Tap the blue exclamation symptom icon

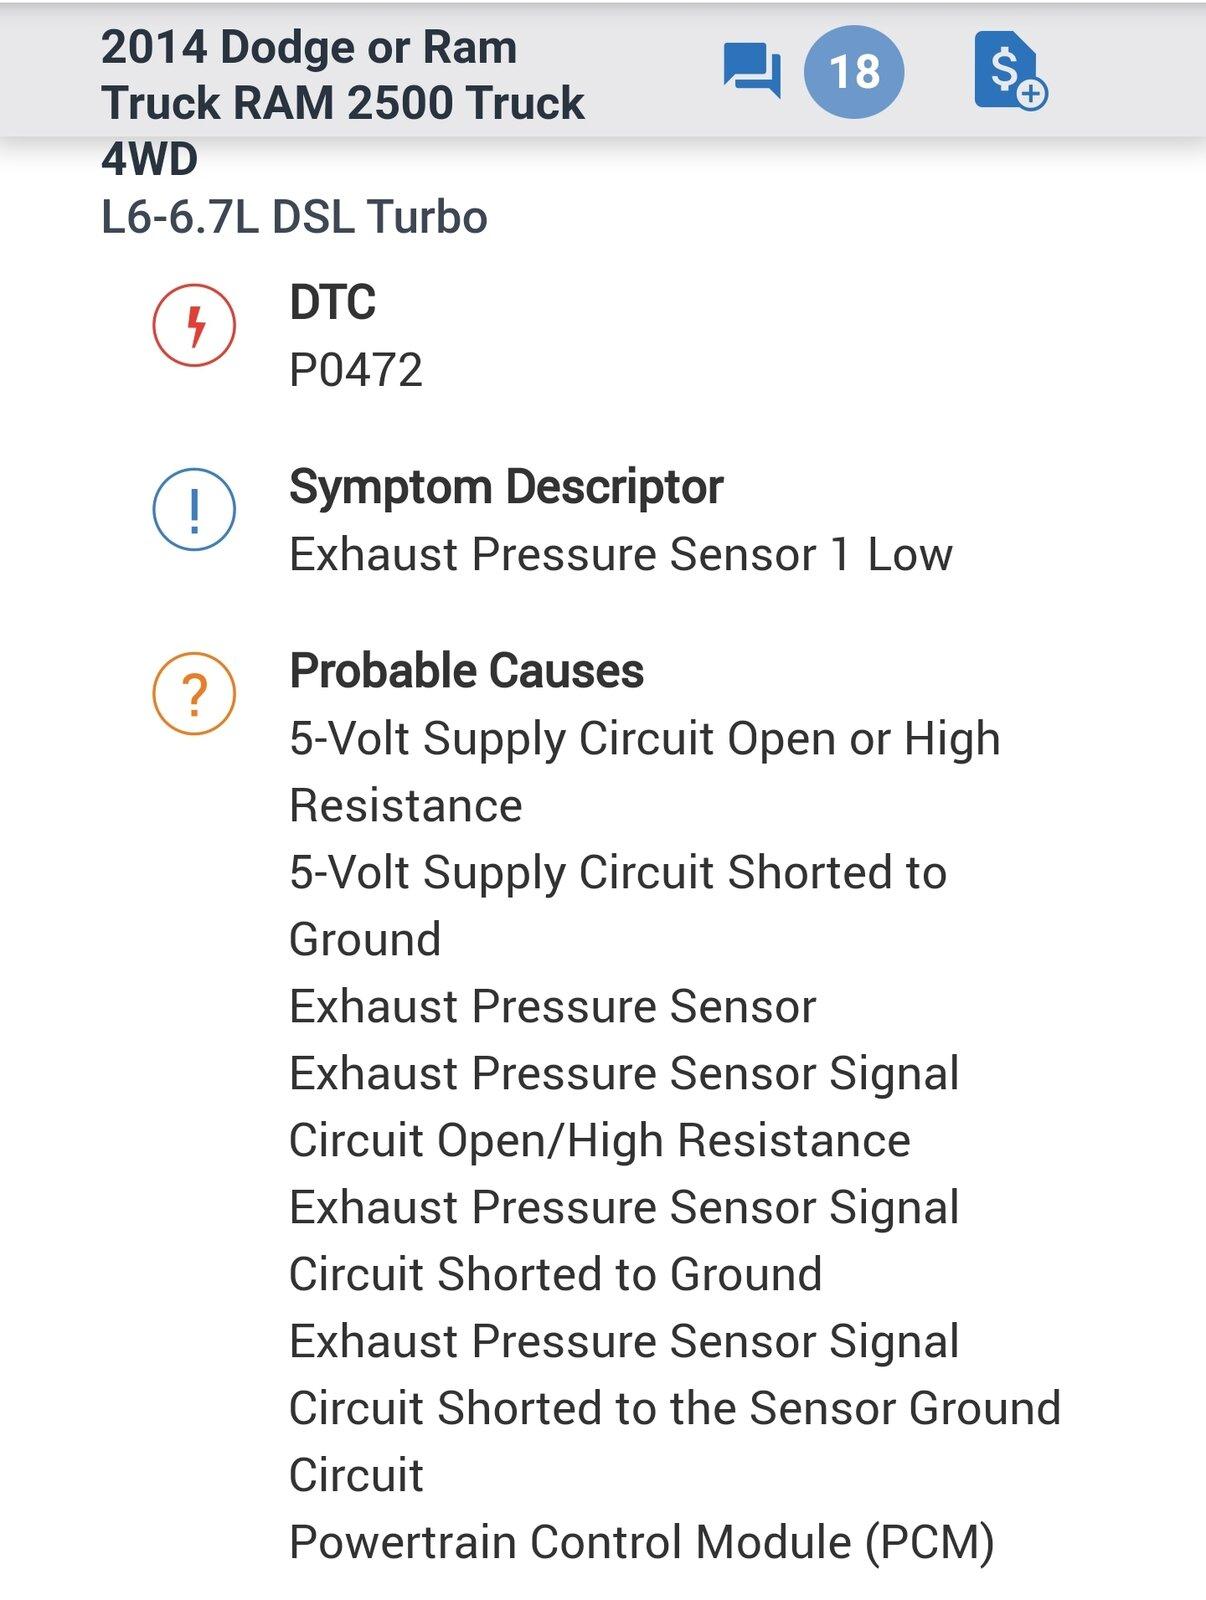coord(194,509)
